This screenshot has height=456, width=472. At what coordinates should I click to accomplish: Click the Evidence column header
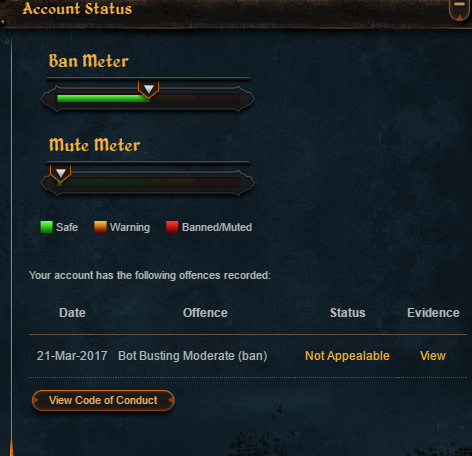coord(433,313)
